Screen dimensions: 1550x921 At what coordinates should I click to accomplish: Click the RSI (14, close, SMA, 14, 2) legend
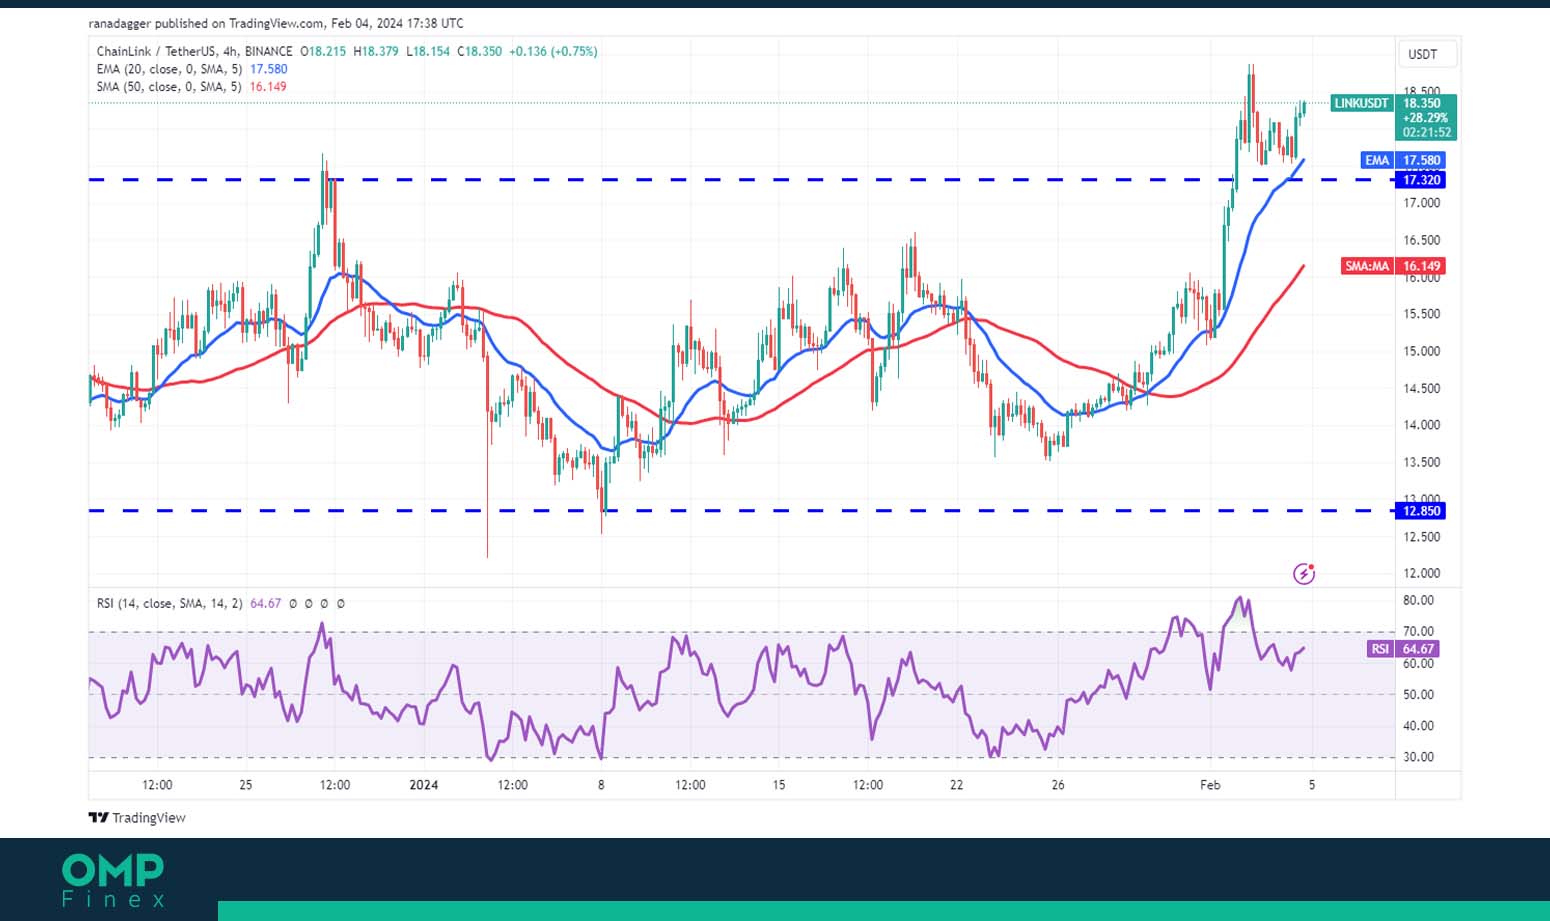point(169,604)
